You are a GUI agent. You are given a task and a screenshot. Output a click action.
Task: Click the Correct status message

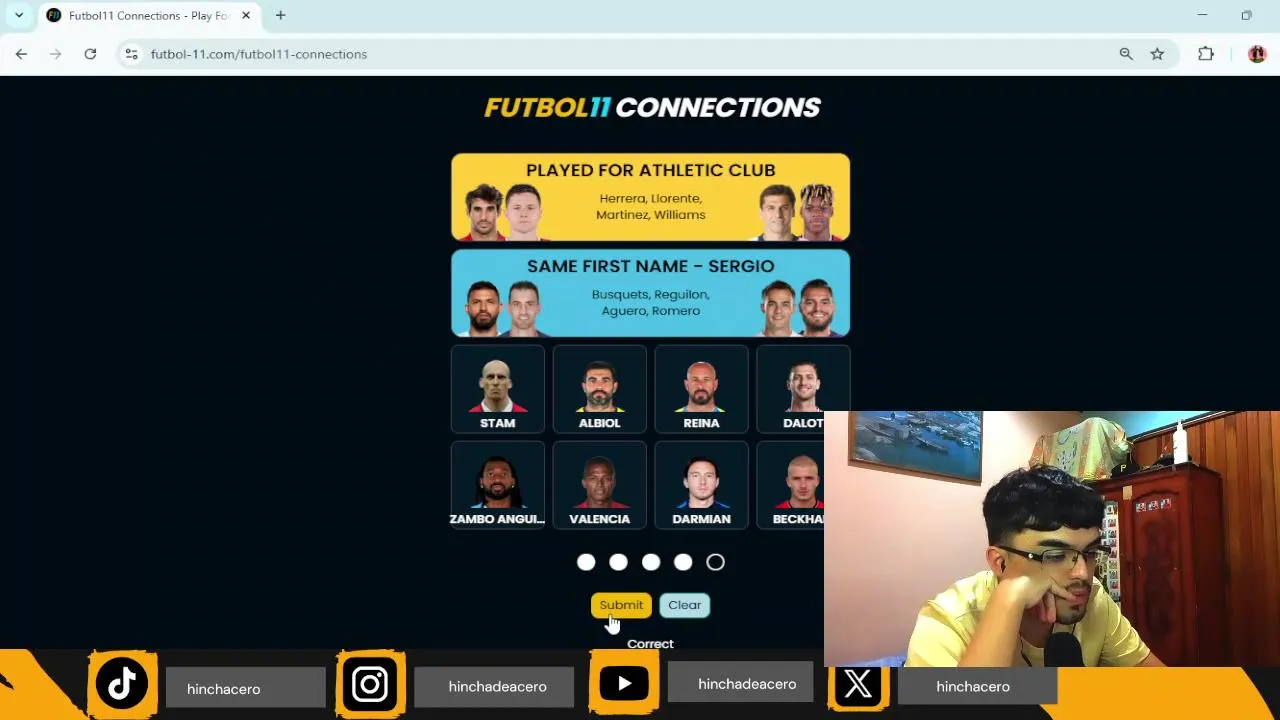650,644
